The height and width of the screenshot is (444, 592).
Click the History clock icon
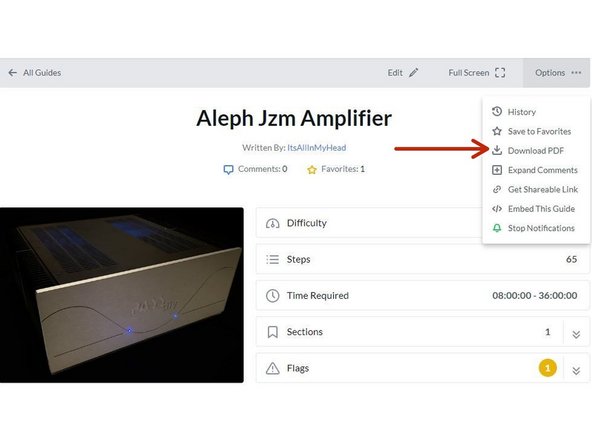[497, 111]
